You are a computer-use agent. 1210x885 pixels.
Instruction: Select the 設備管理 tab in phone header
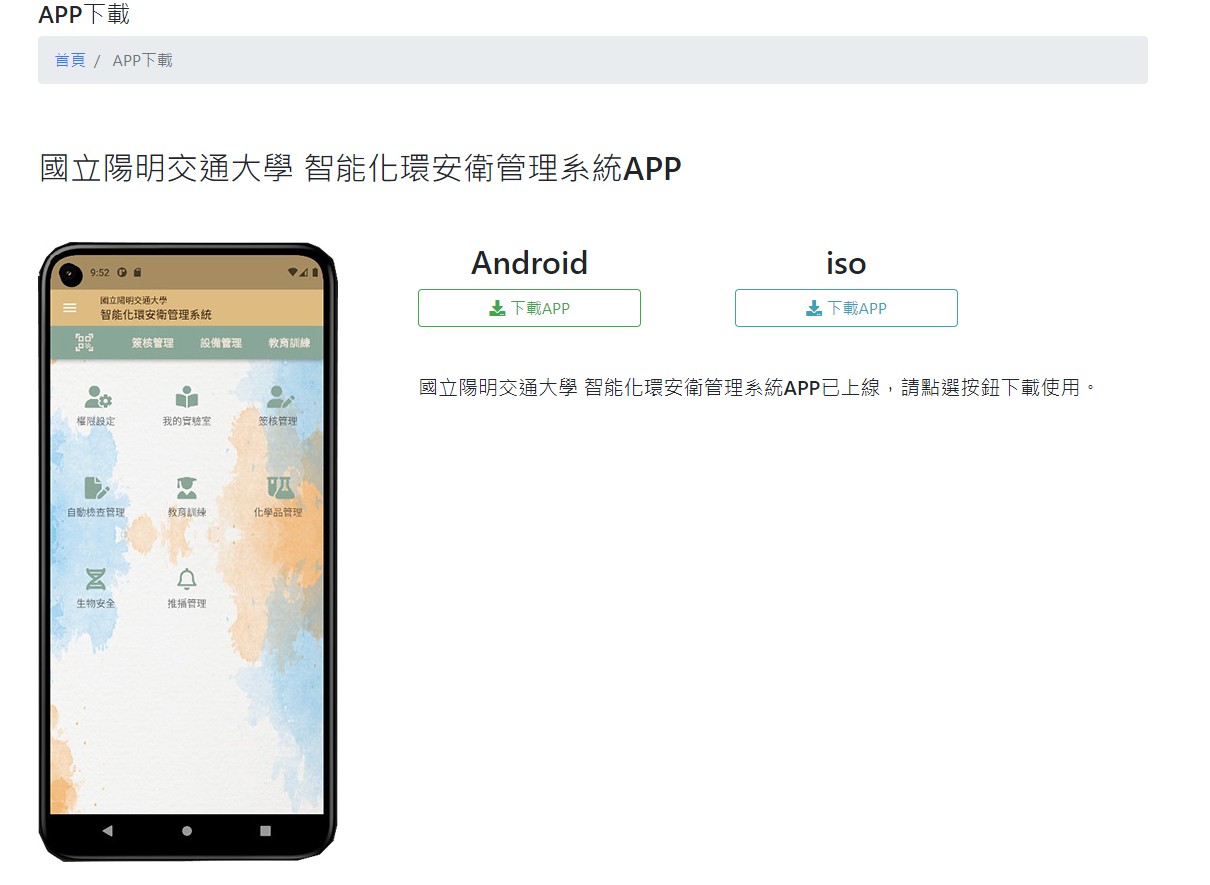[220, 343]
